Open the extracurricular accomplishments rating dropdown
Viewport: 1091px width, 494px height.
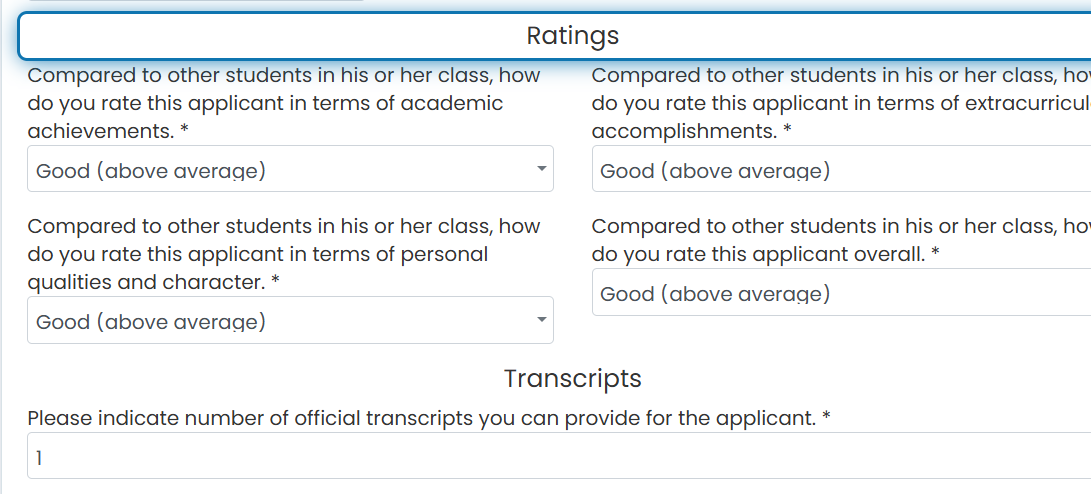841,168
